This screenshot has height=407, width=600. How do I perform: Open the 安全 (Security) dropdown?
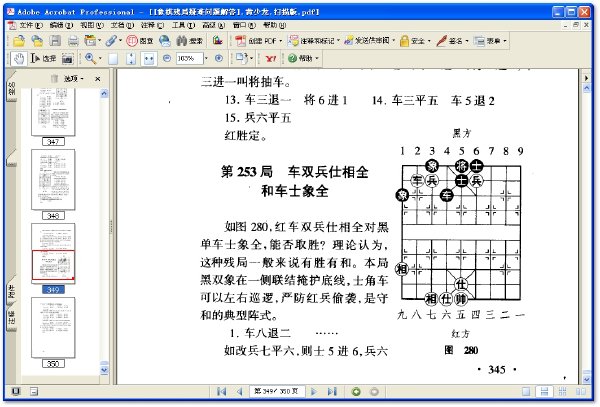coord(415,41)
